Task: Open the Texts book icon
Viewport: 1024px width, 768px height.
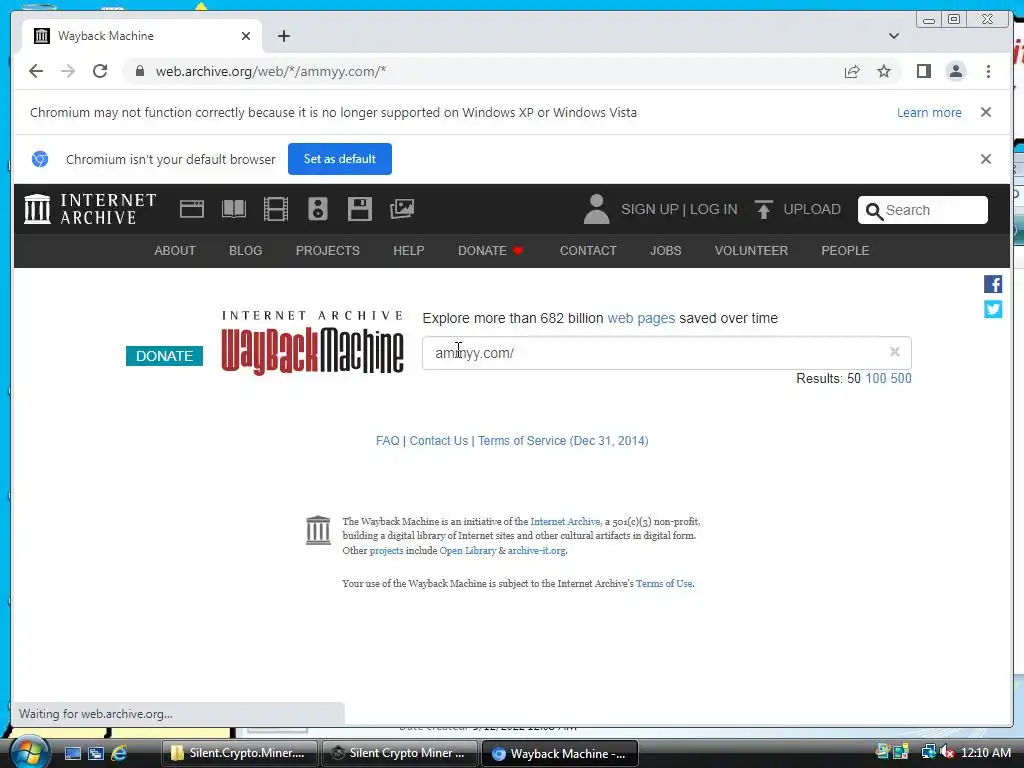Action: click(234, 209)
